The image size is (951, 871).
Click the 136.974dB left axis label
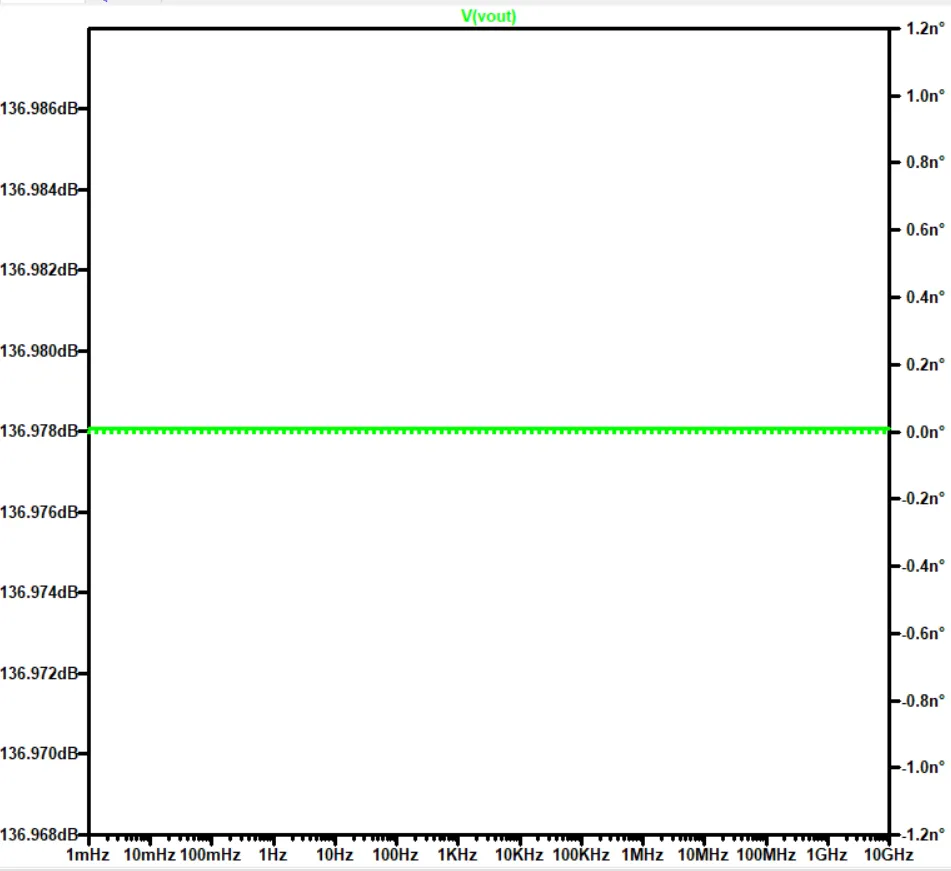point(39,592)
